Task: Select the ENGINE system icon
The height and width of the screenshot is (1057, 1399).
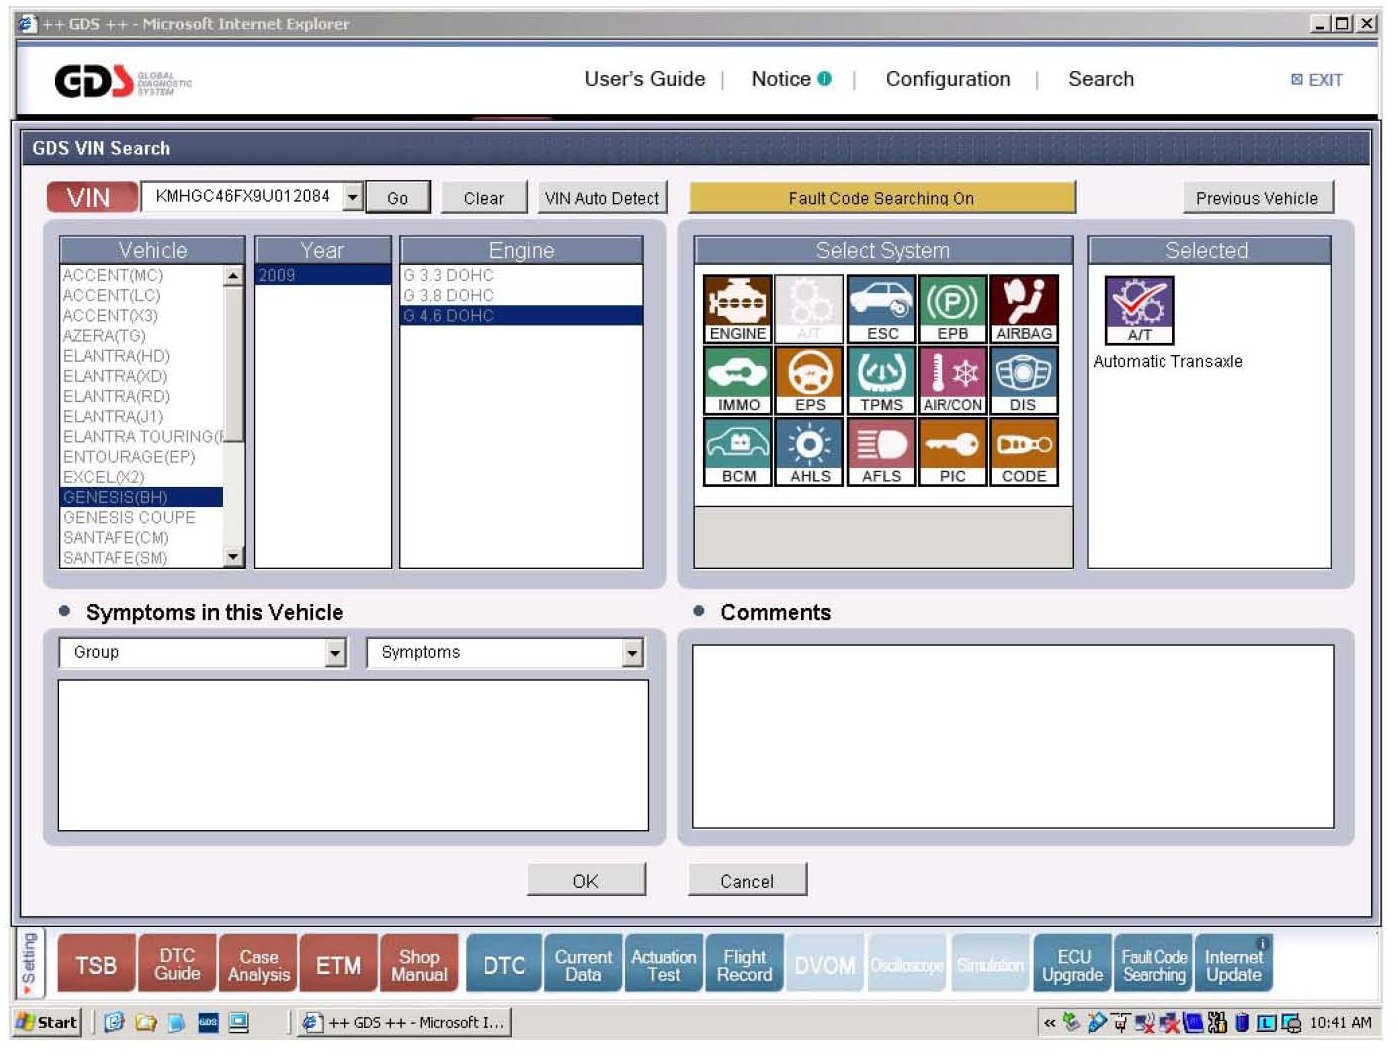Action: (x=737, y=308)
